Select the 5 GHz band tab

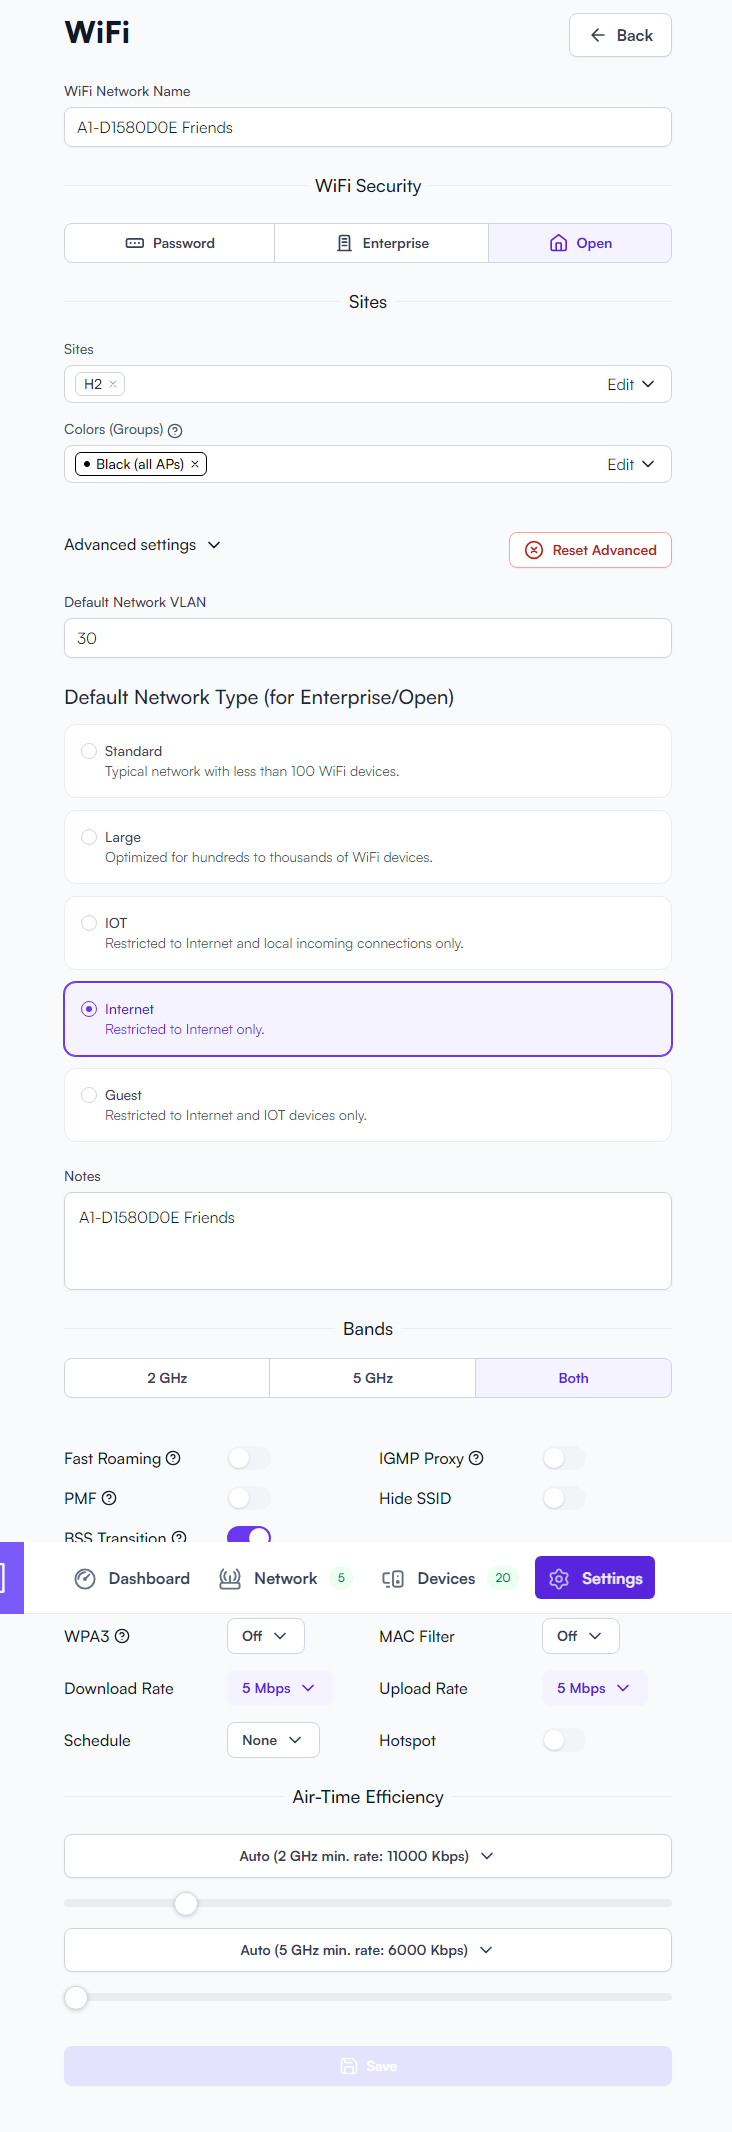click(x=372, y=1378)
